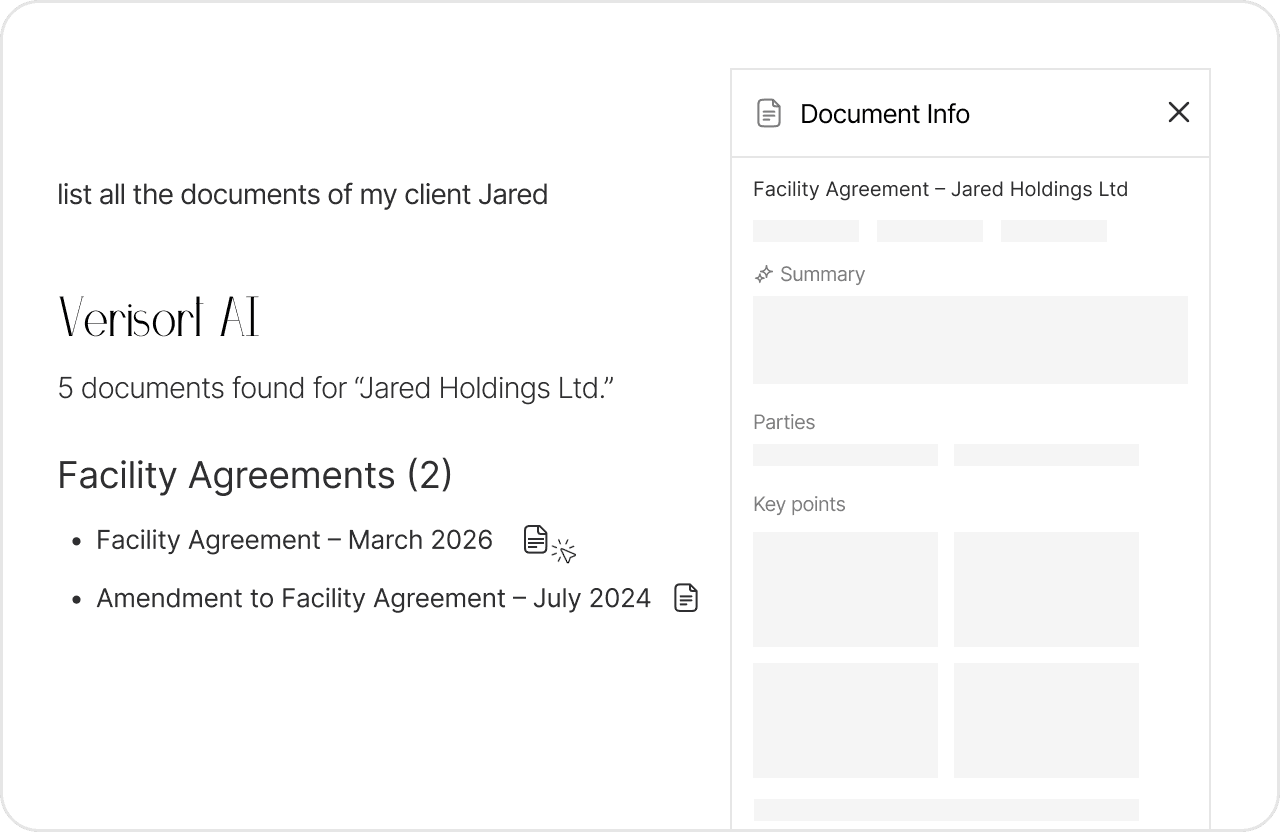The height and width of the screenshot is (832, 1280).
Task: Click the Document Info header file icon
Action: tap(768, 113)
